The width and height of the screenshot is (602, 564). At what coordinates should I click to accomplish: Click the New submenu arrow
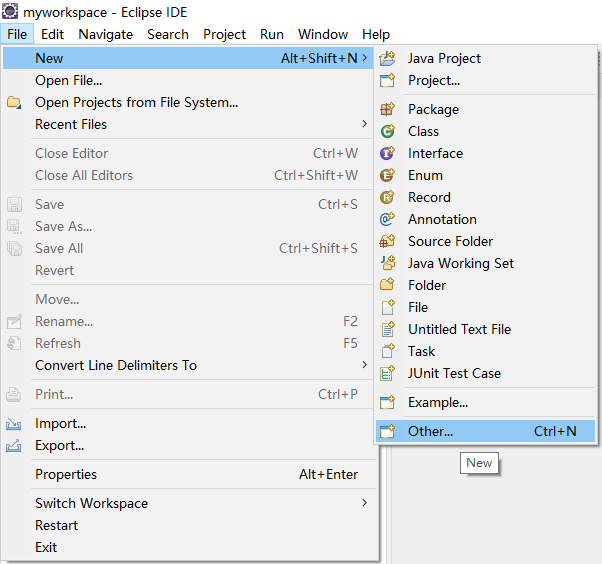coord(364,58)
